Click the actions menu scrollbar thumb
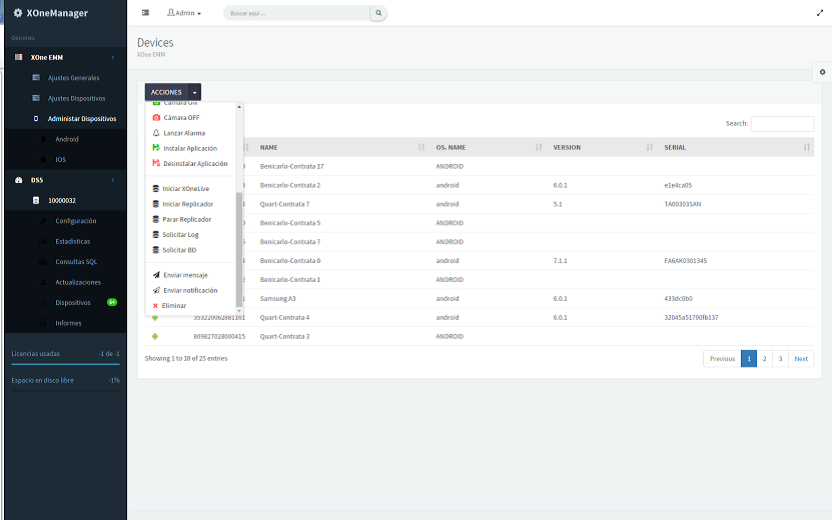The width and height of the screenshot is (832, 520). click(x=239, y=249)
